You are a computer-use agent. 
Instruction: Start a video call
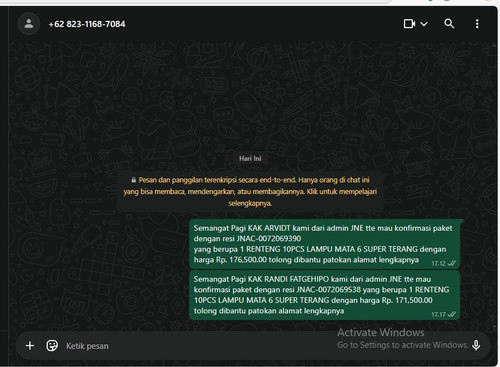[x=409, y=24]
